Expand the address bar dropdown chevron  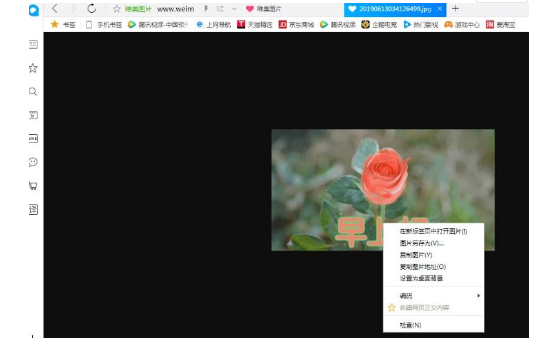click(x=234, y=9)
